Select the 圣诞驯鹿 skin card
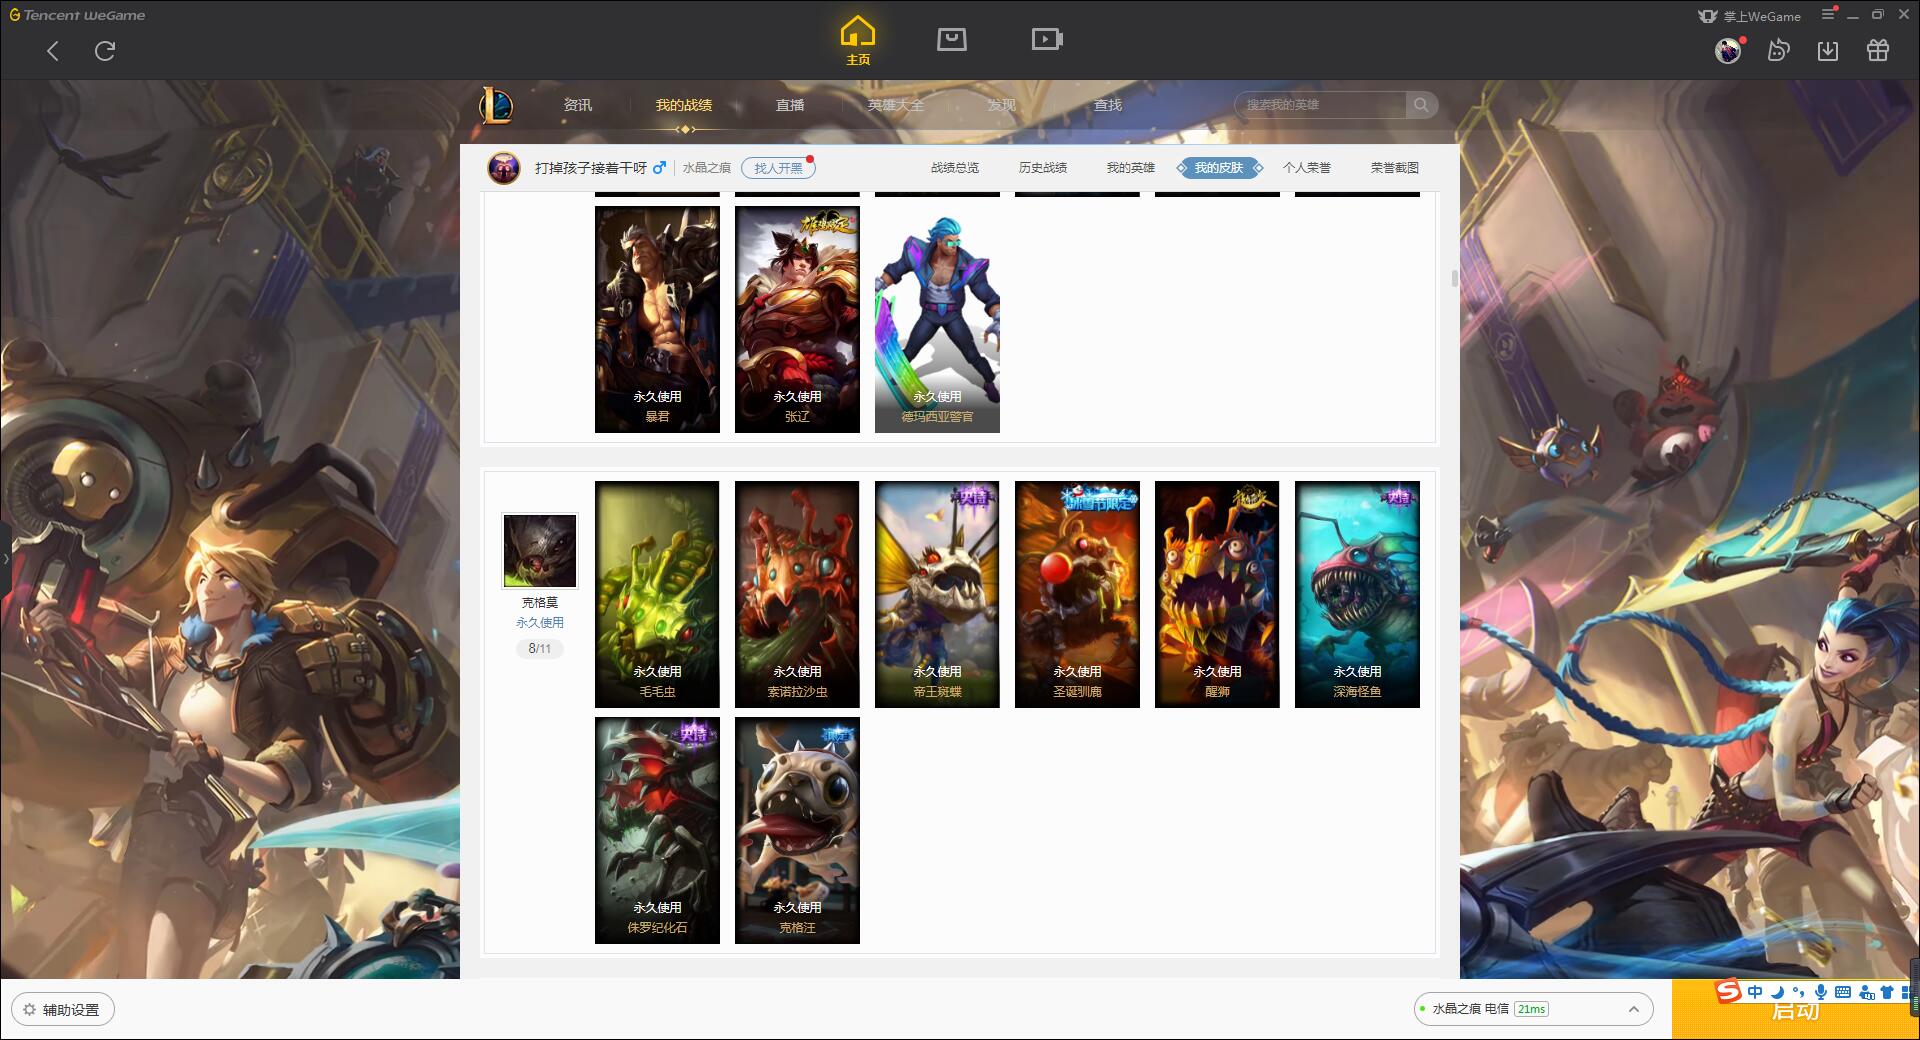This screenshot has height=1040, width=1920. point(1077,595)
